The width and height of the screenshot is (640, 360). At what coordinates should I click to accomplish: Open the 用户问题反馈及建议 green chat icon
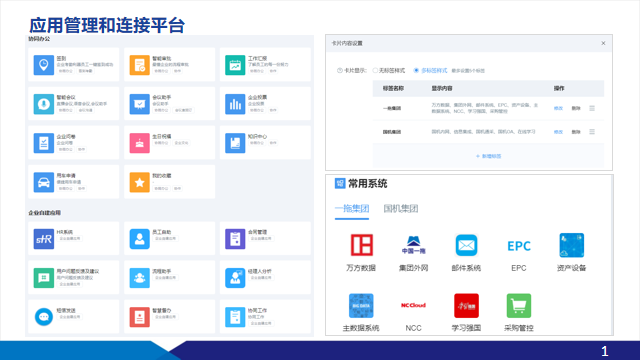tap(44, 278)
